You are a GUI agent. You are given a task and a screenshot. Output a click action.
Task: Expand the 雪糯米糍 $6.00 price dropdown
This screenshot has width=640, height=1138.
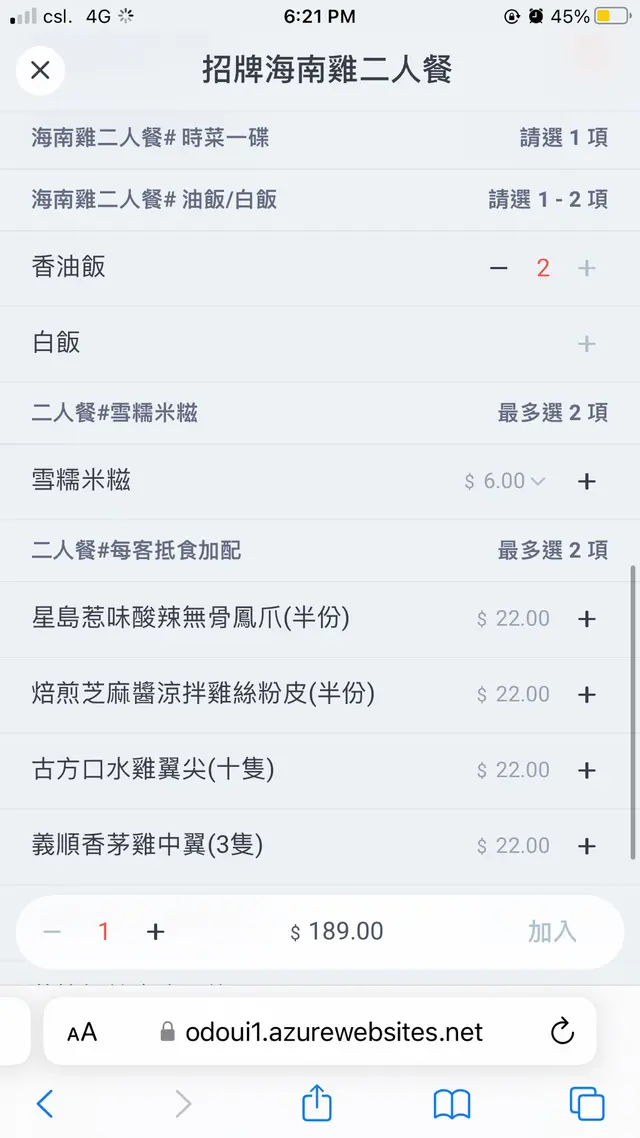tap(506, 482)
